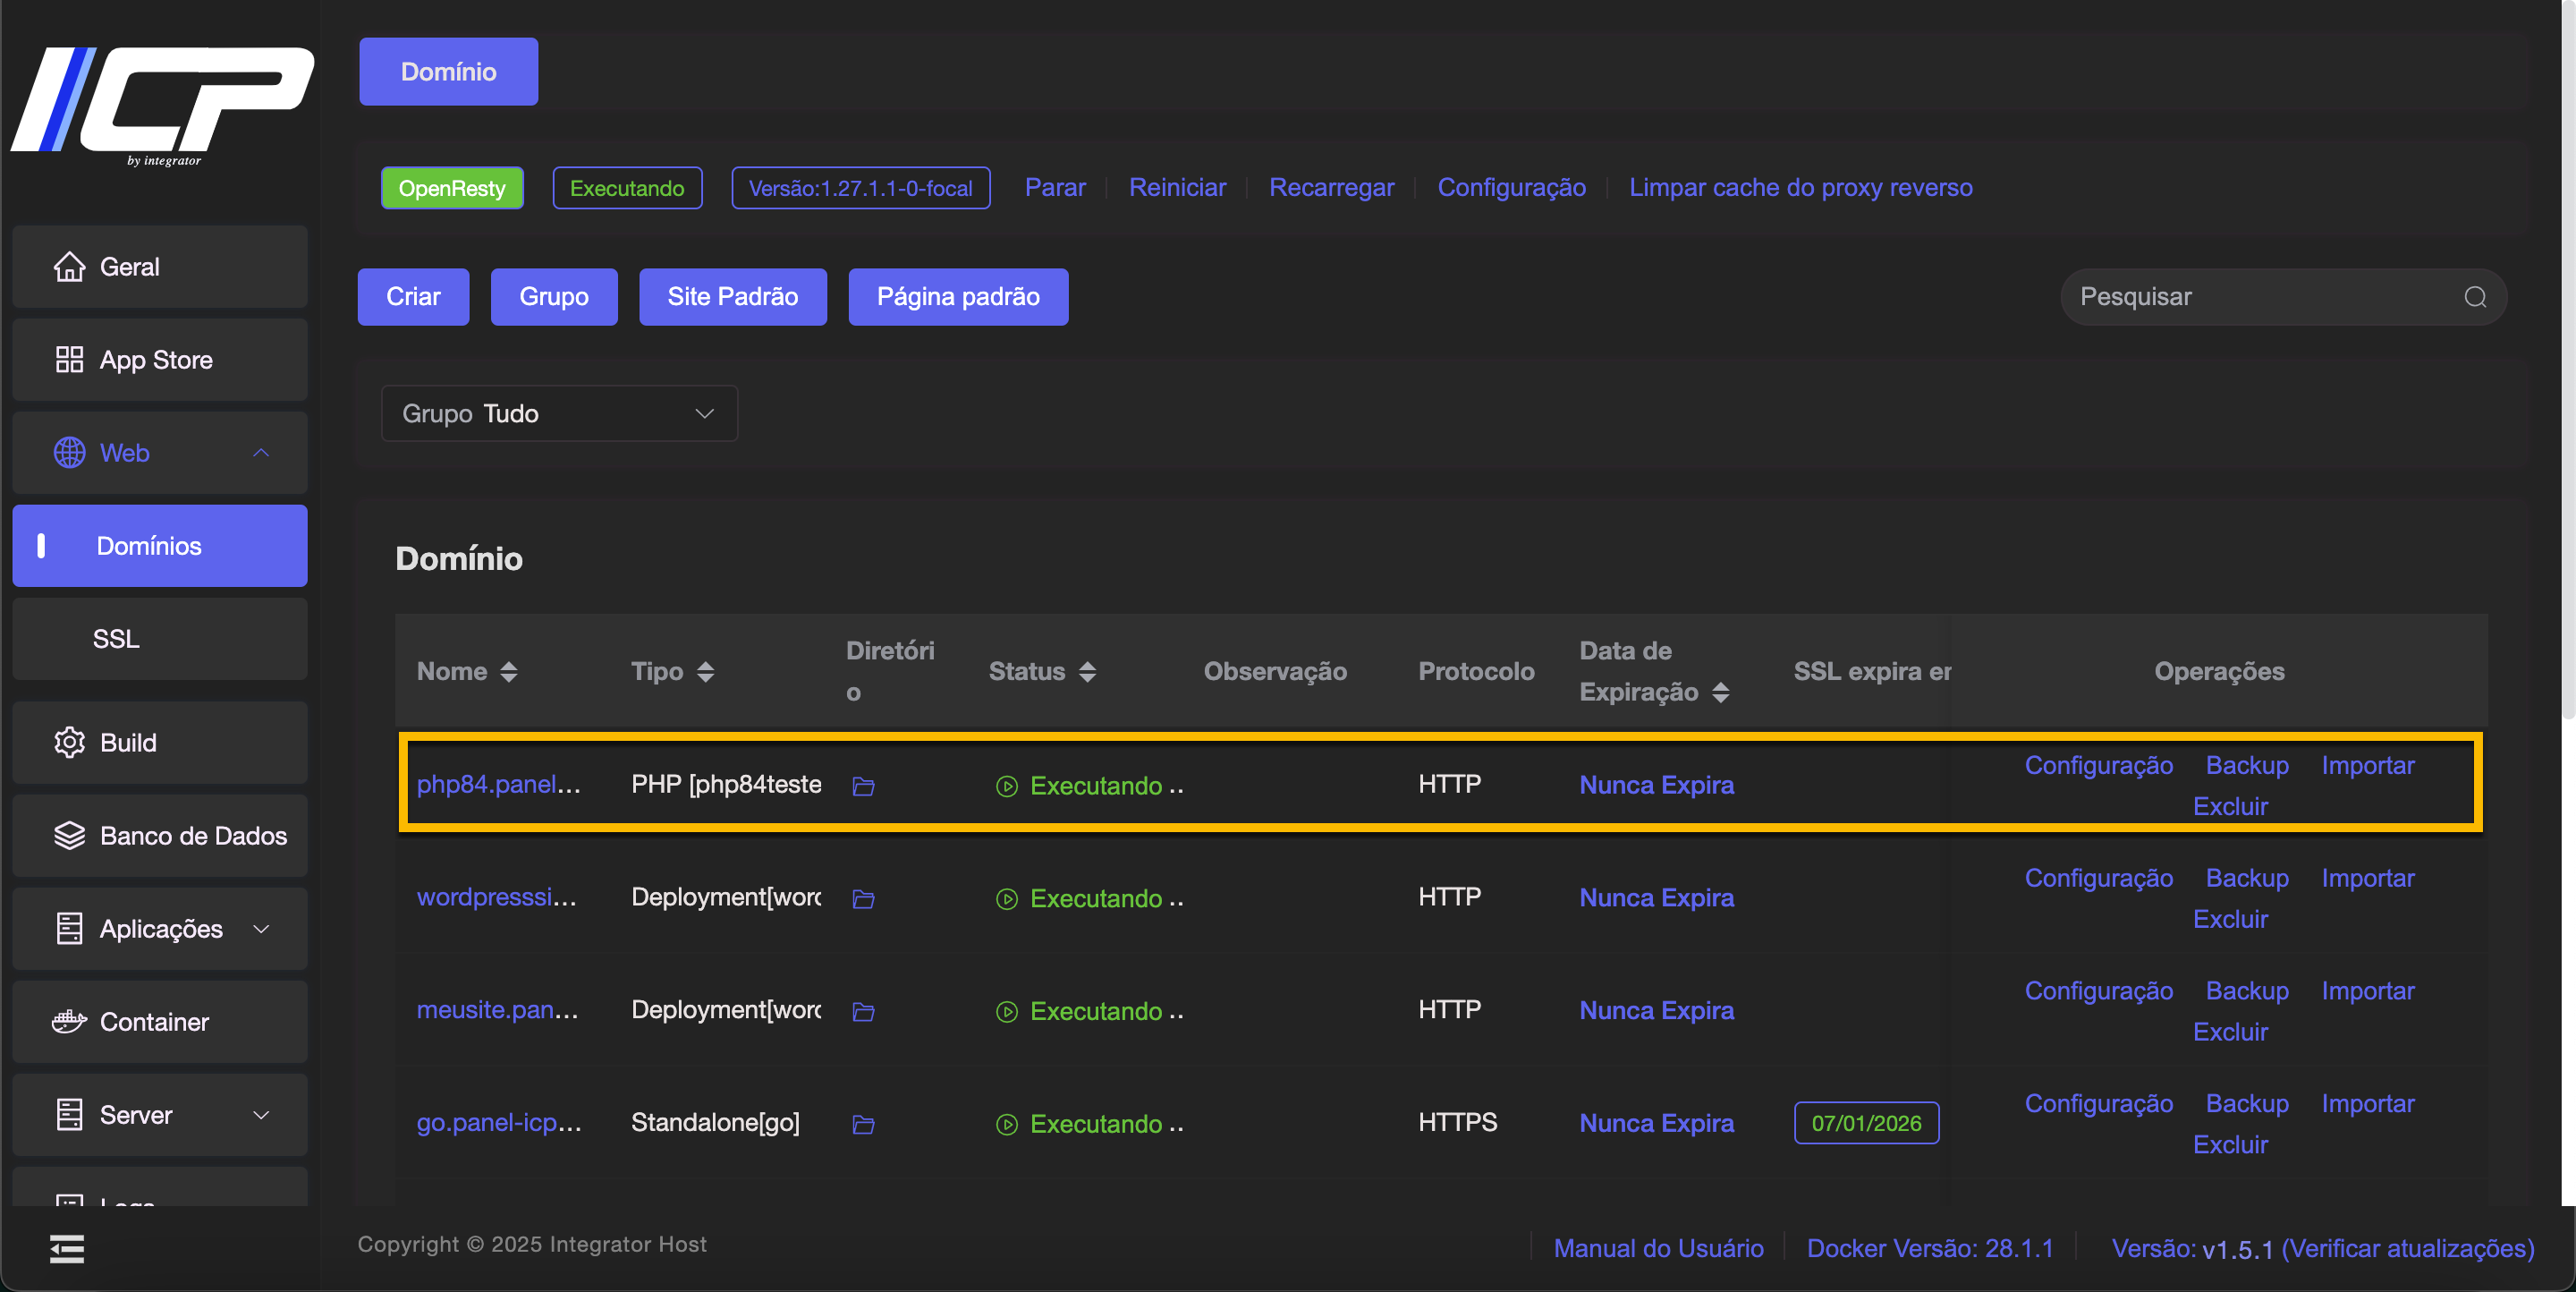The width and height of the screenshot is (2576, 1292).
Task: Open folder icon for go.panel-icp domain
Action: coord(863,1124)
